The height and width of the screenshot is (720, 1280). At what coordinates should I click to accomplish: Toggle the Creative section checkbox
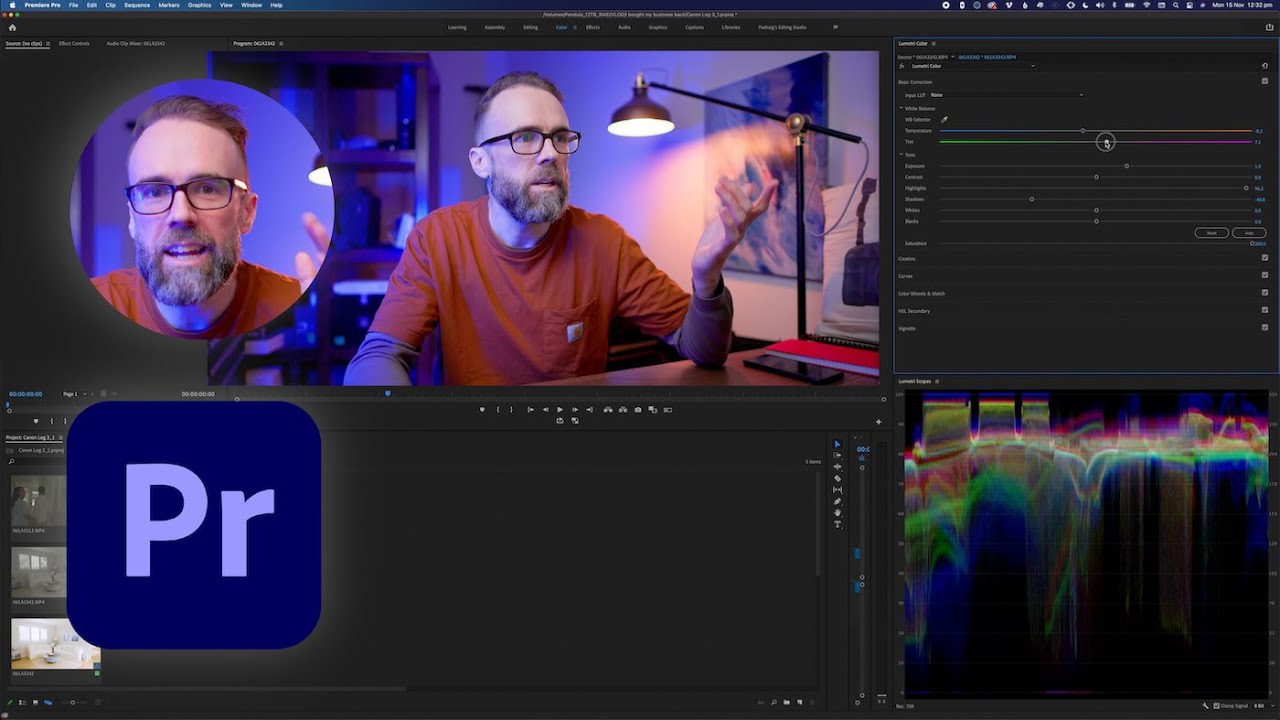(x=1265, y=258)
